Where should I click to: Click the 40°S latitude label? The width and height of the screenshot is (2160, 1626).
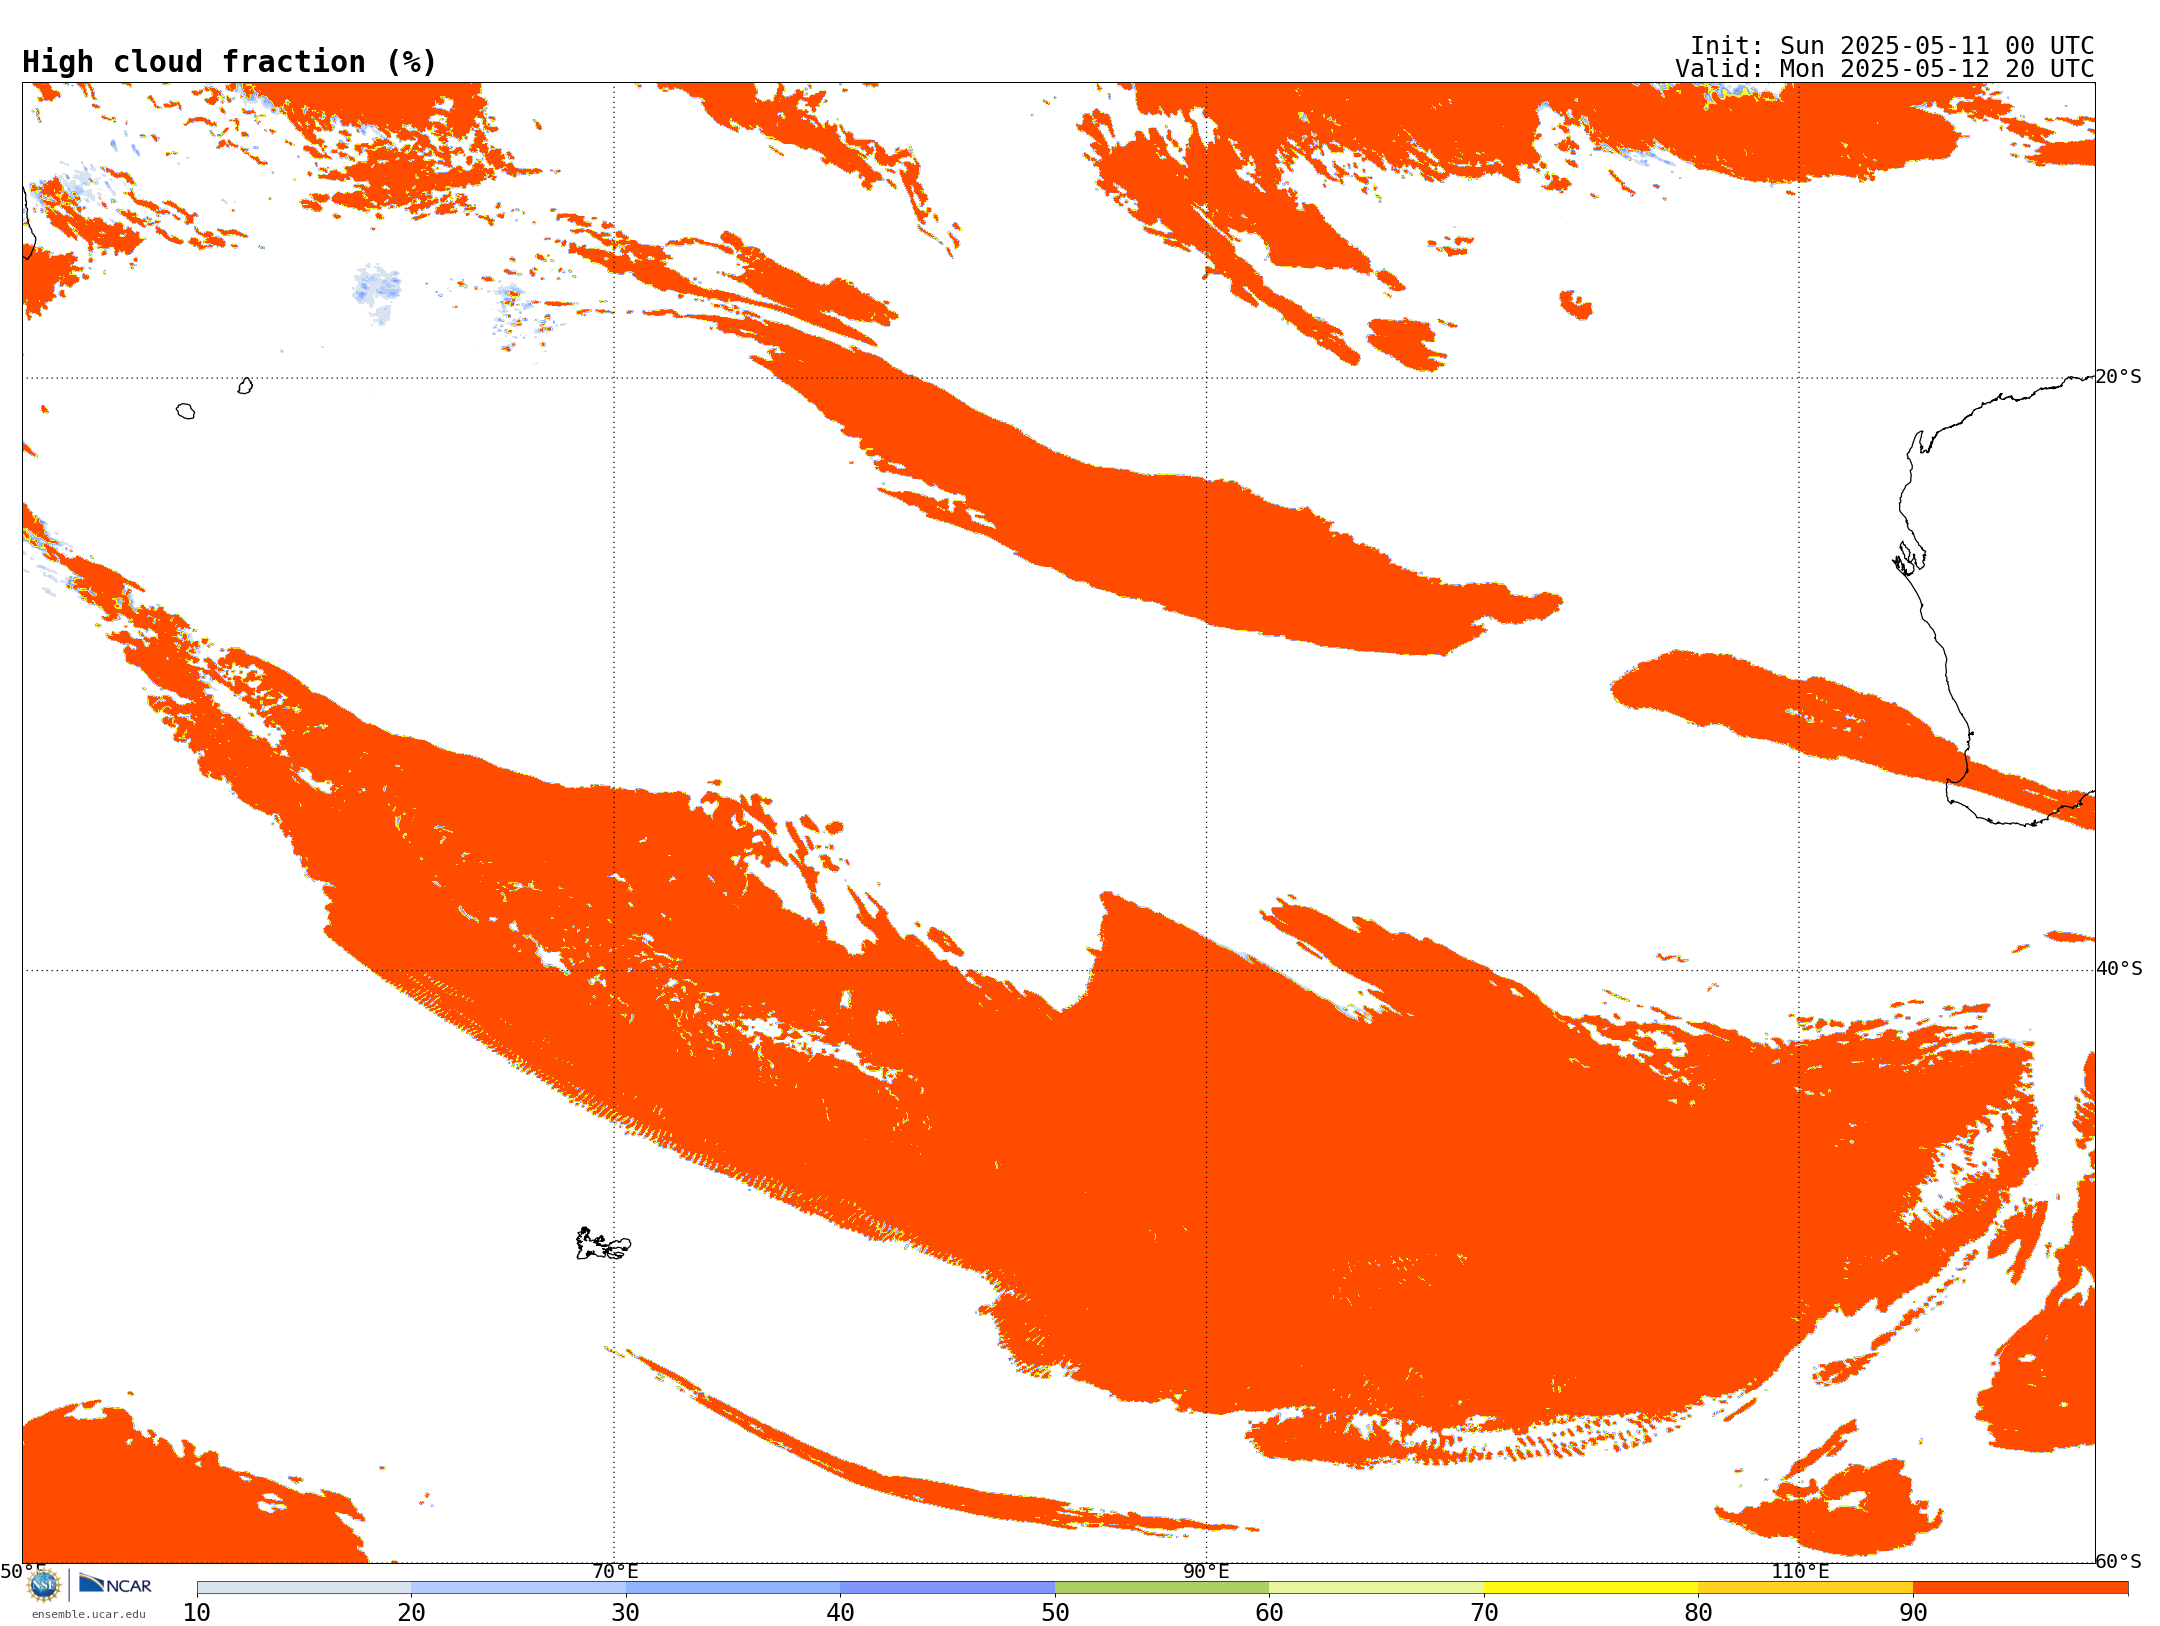pyautogui.click(x=2119, y=969)
